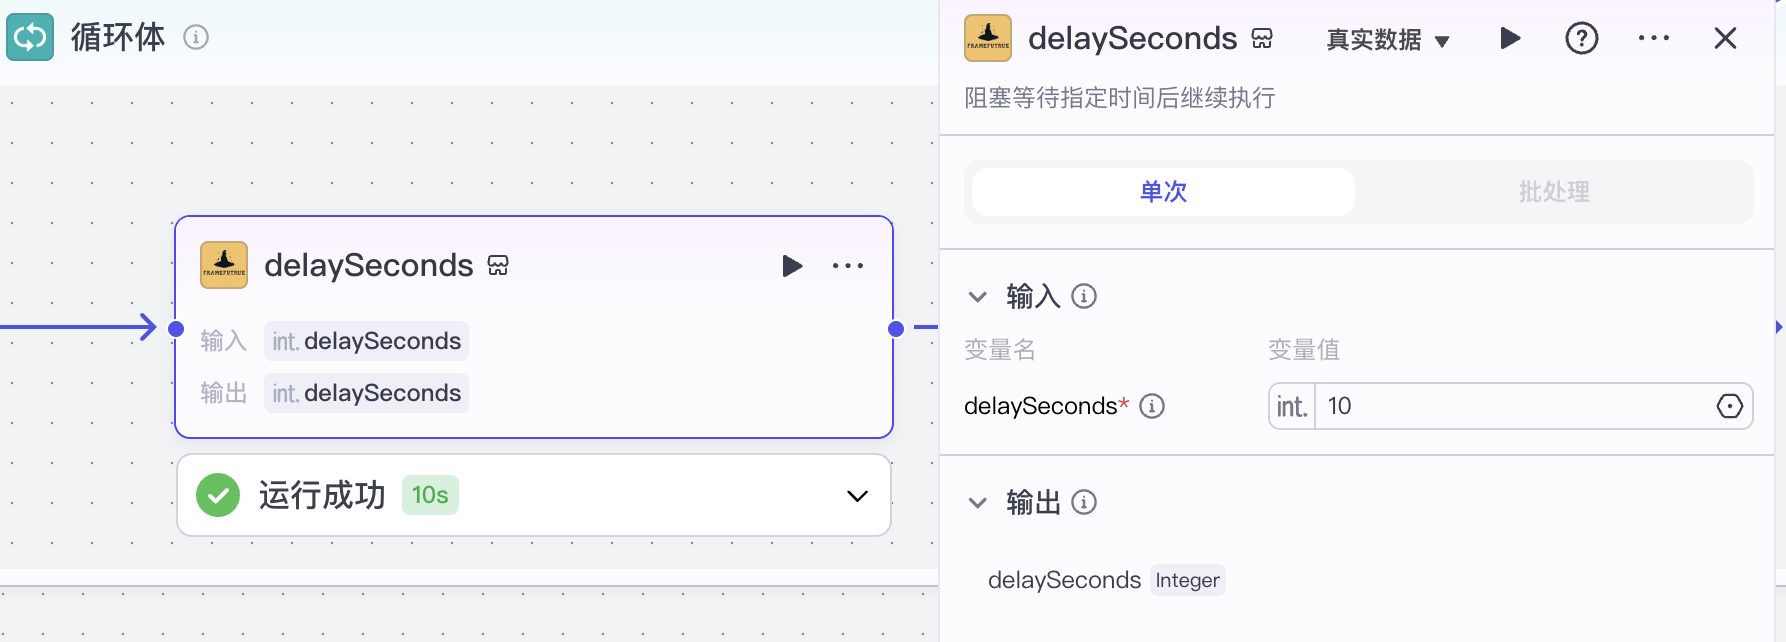1786x642 pixels.
Task: Click the info icon beside 循环体 title
Action: click(x=197, y=37)
